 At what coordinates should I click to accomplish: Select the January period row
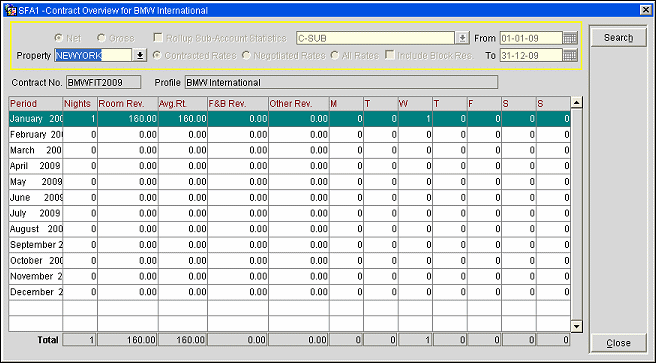[x=289, y=119]
